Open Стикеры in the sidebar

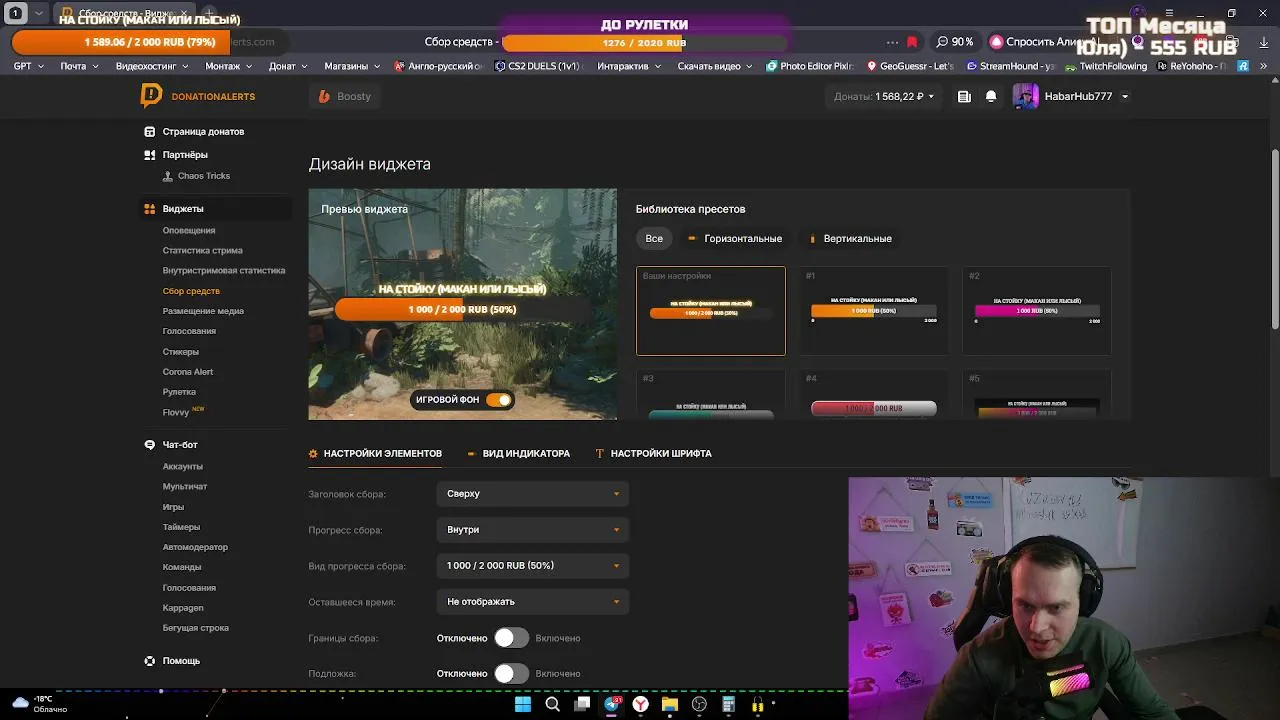tap(181, 352)
